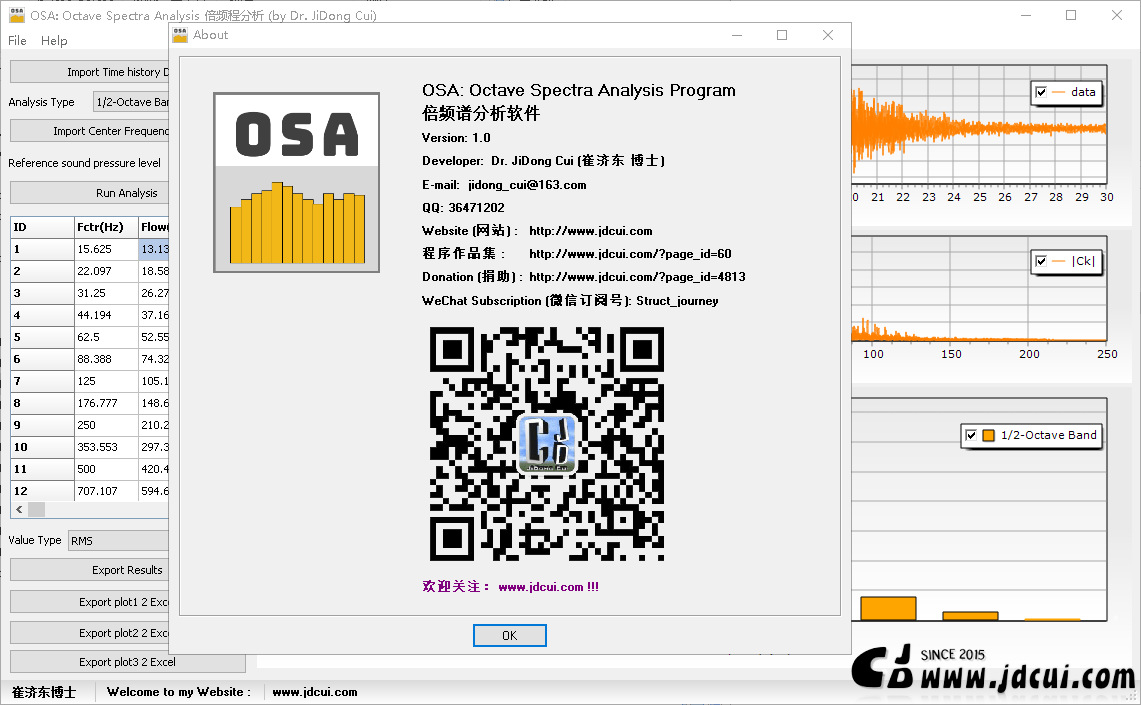Click the OSA logo image in About
This screenshot has width=1141, height=705.
tap(296, 183)
